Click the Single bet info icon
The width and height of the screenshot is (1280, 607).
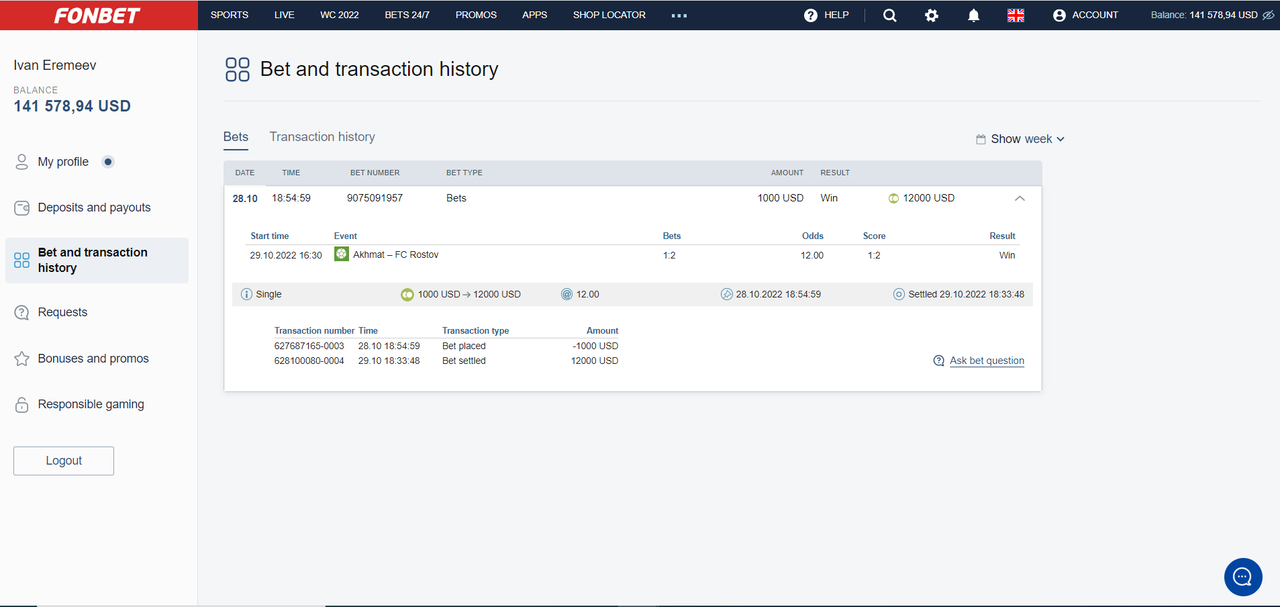[246, 295]
